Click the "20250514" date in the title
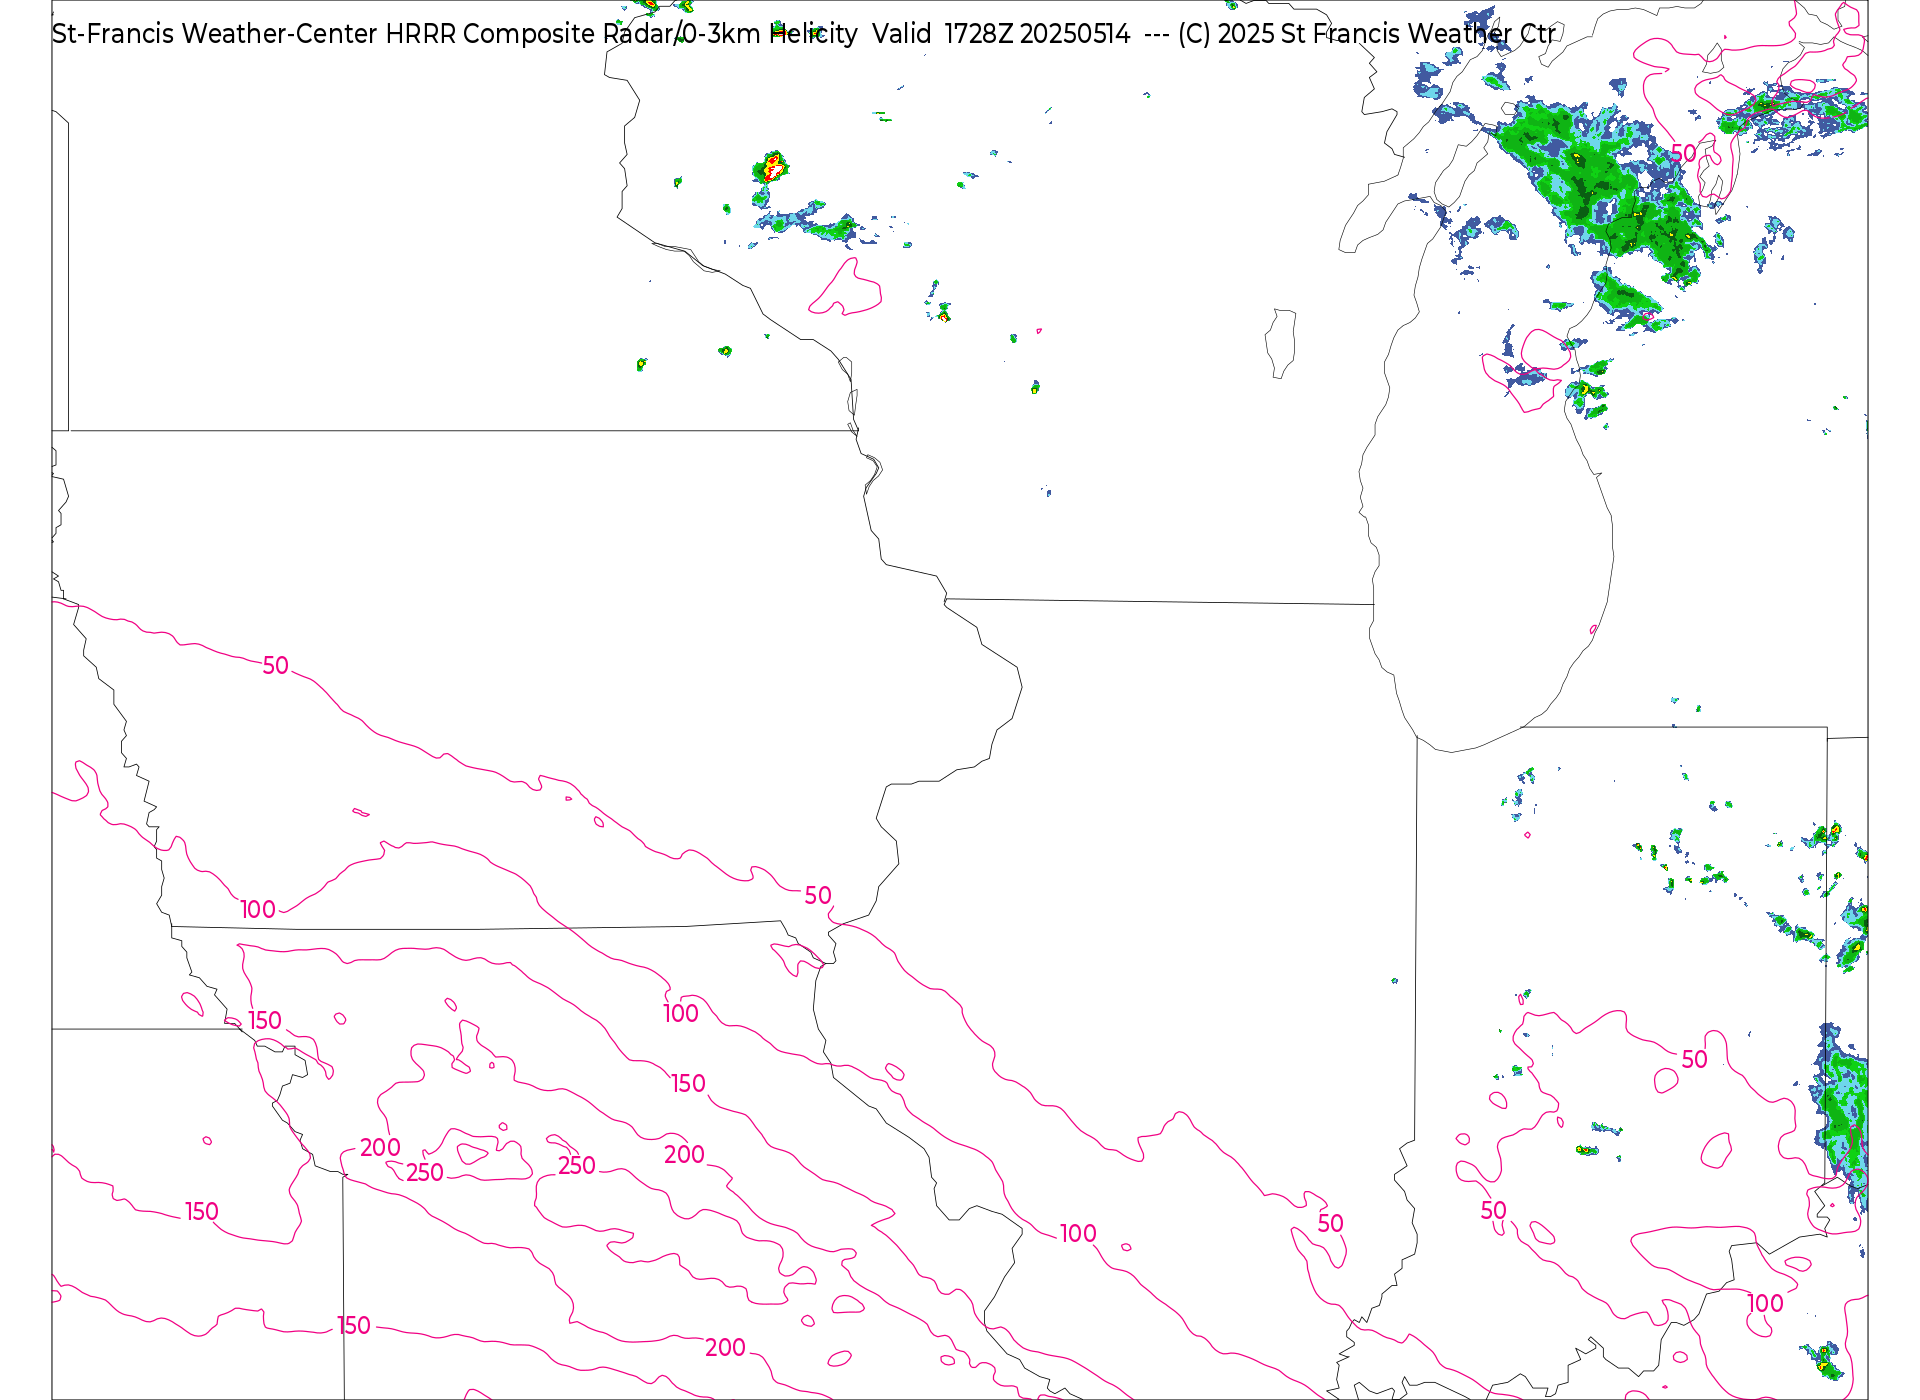This screenshot has height=1400, width=1920. tap(1075, 34)
